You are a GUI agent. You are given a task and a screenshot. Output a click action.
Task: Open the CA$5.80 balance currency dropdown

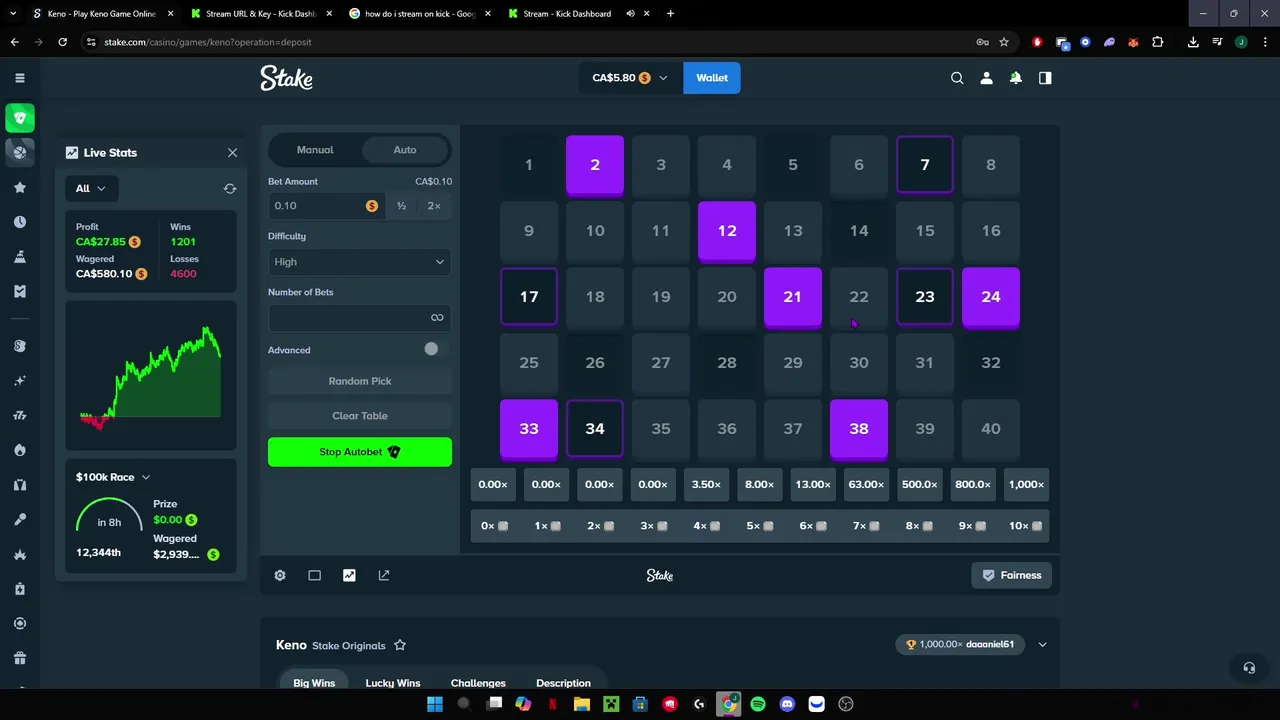pyautogui.click(x=630, y=78)
